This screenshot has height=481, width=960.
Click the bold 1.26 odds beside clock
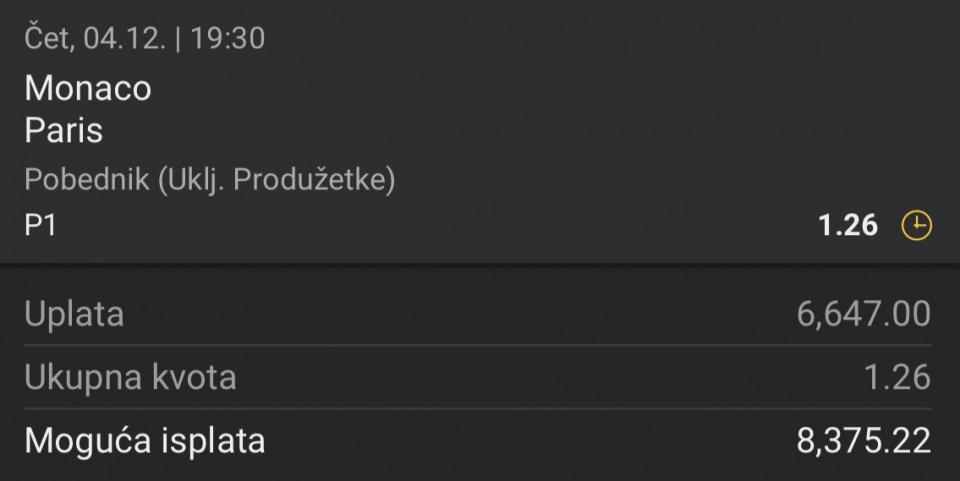pos(847,227)
